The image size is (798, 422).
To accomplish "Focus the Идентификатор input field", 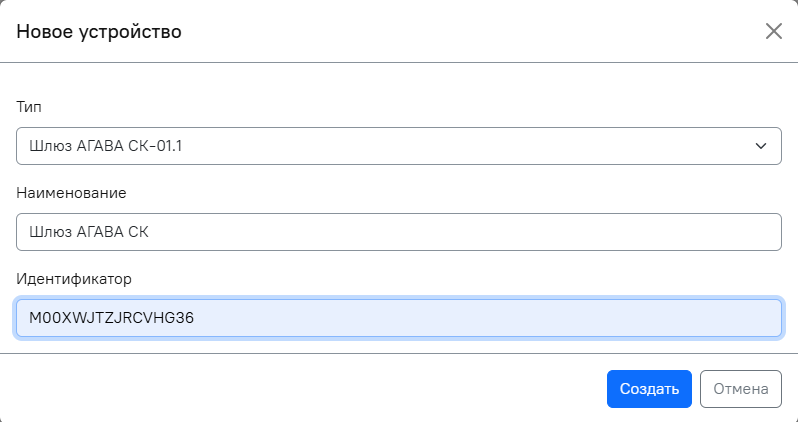I will tap(398, 318).
